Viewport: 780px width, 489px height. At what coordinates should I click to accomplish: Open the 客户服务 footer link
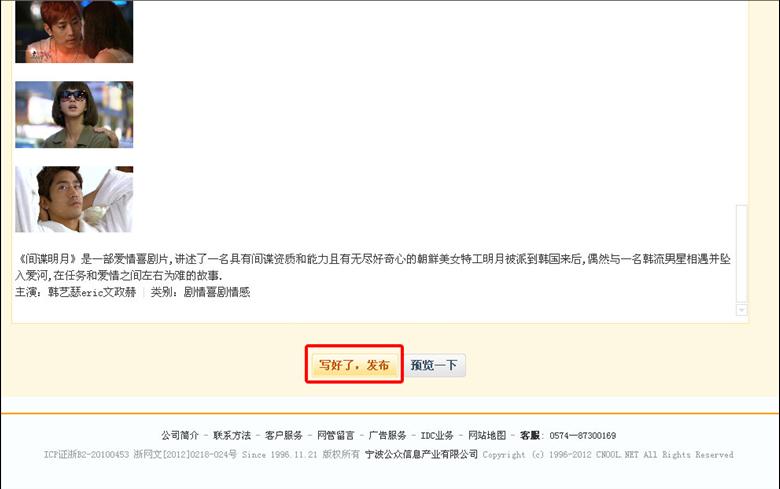284,435
